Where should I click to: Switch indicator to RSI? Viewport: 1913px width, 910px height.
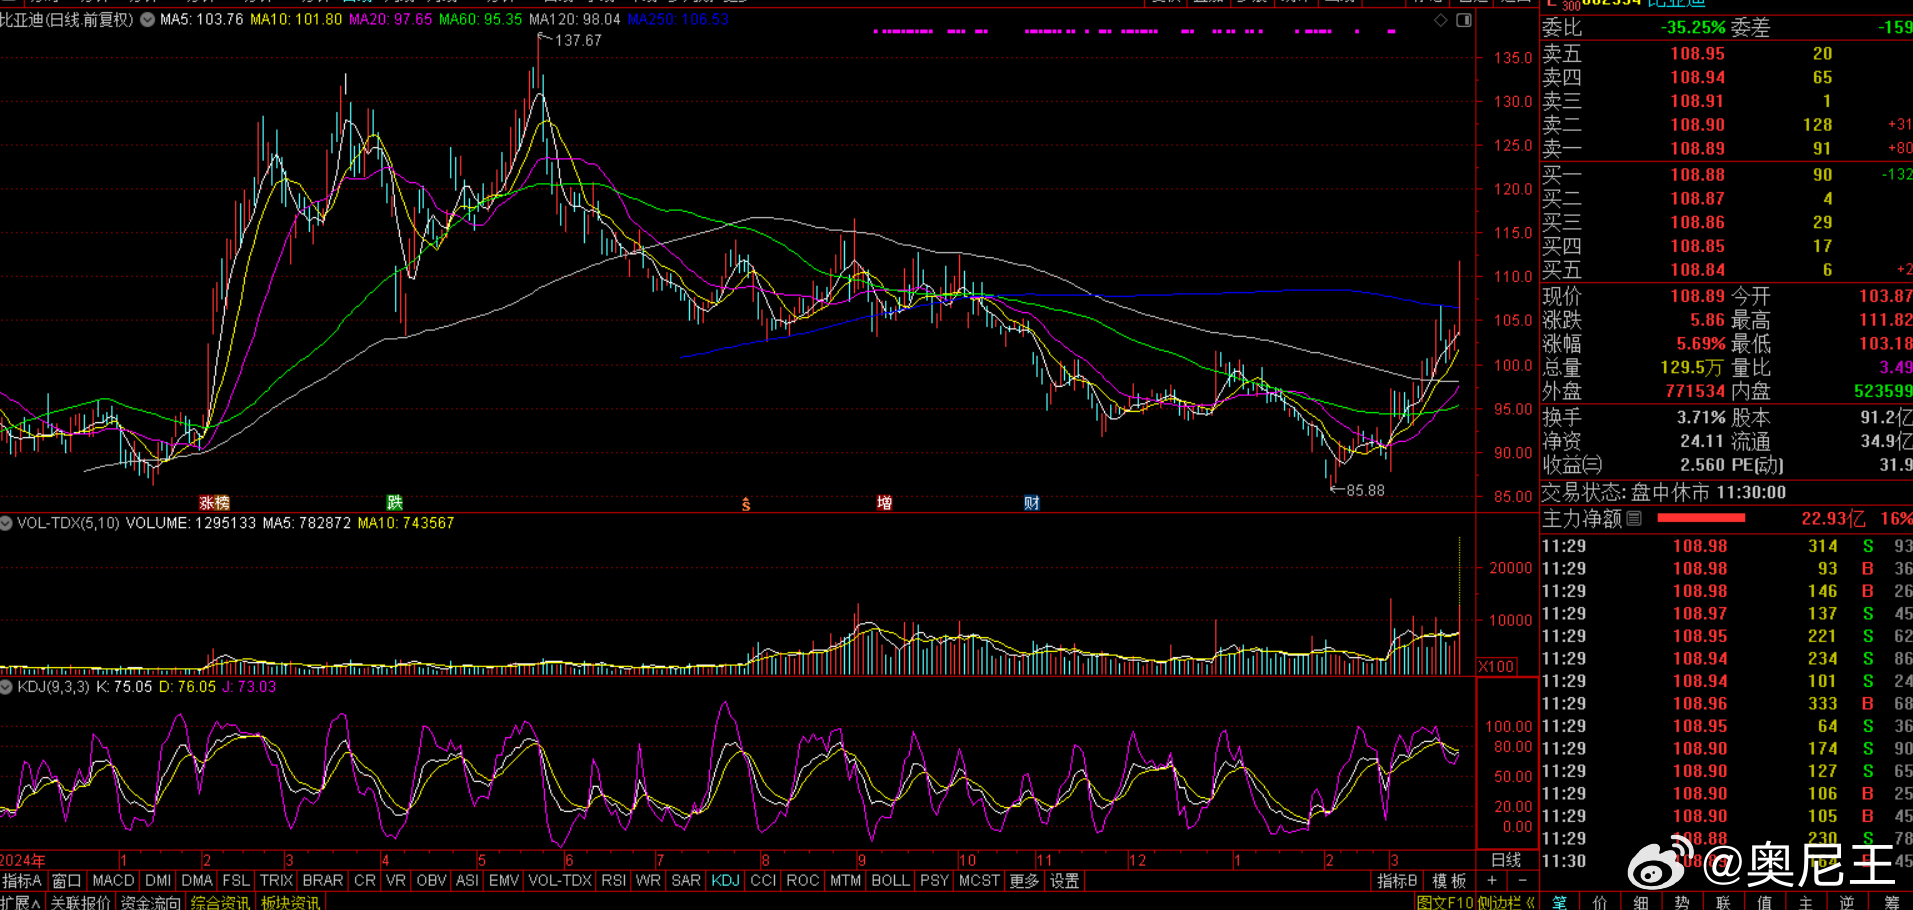pos(614,881)
